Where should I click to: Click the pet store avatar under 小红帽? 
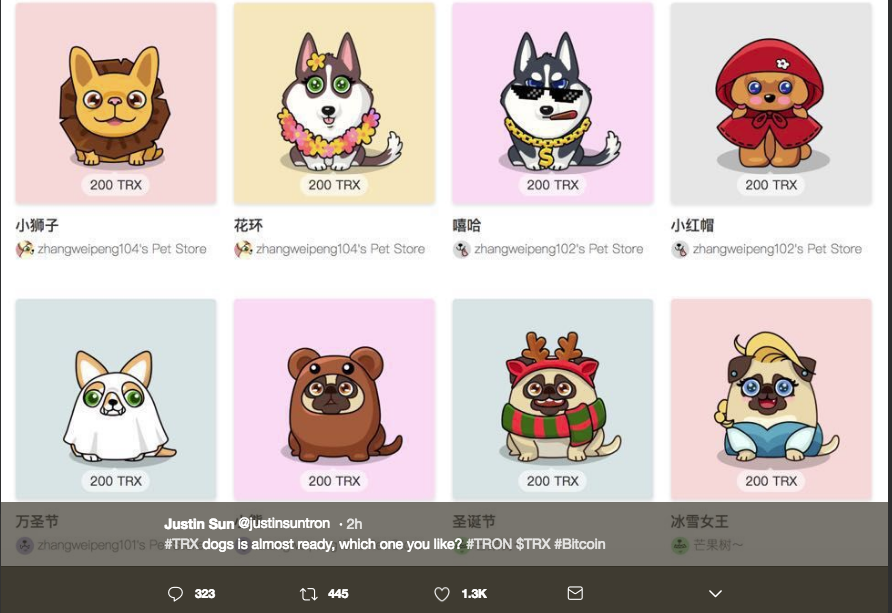(x=680, y=249)
